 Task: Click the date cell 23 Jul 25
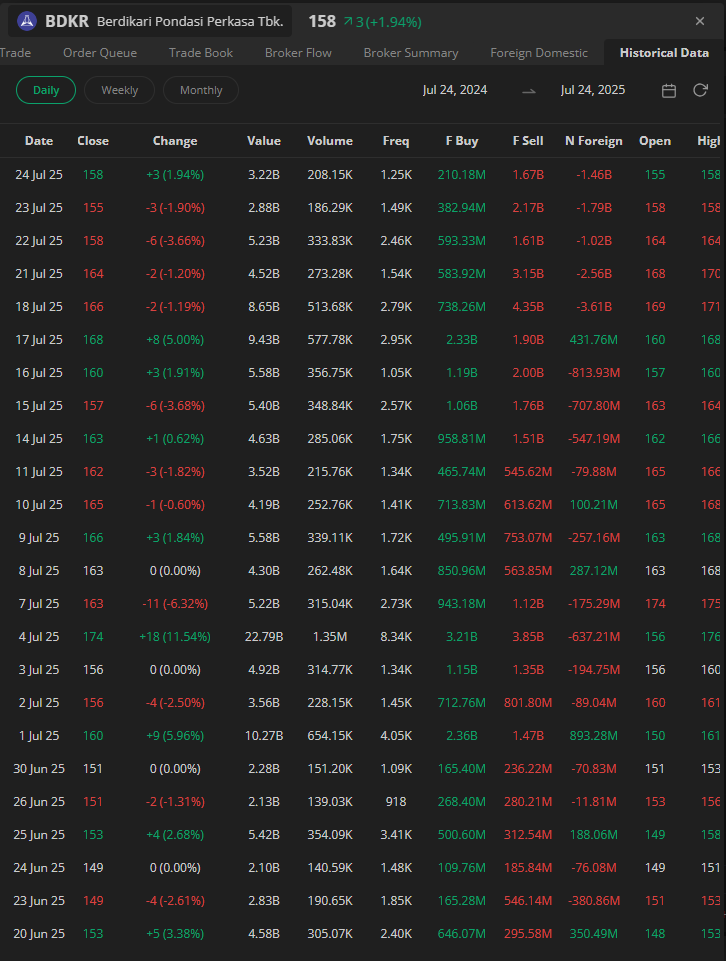39,208
